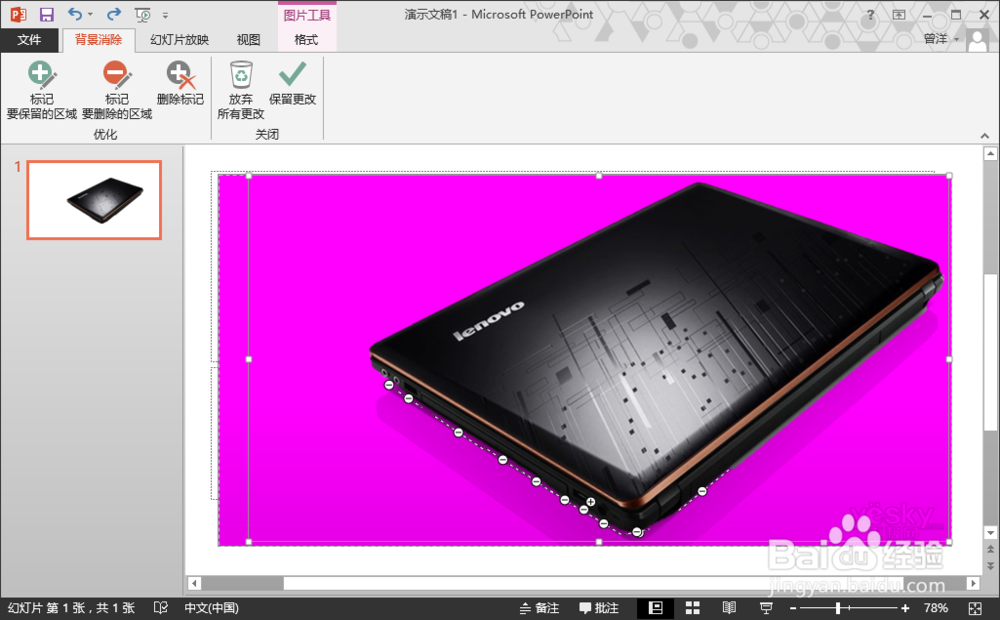Screen dimensions: 1000x620
Task: Open spell check icon in status bar
Action: coord(161,608)
